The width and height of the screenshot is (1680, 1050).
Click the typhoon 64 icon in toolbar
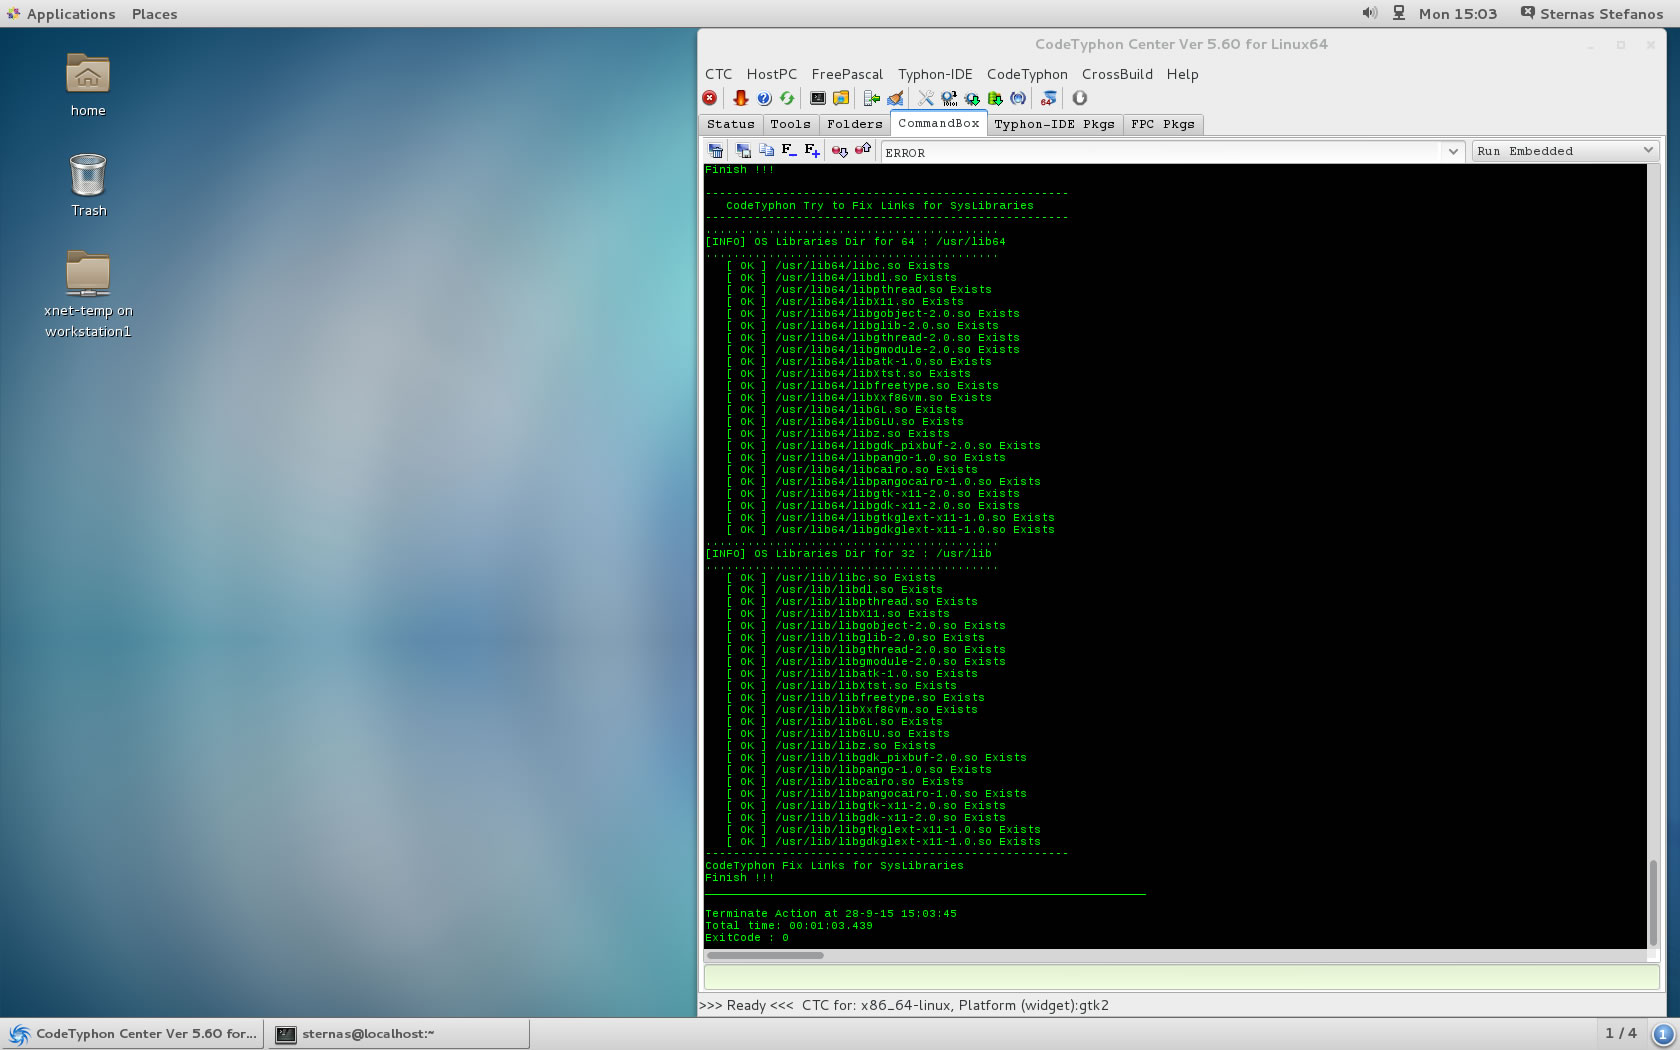tap(1049, 98)
